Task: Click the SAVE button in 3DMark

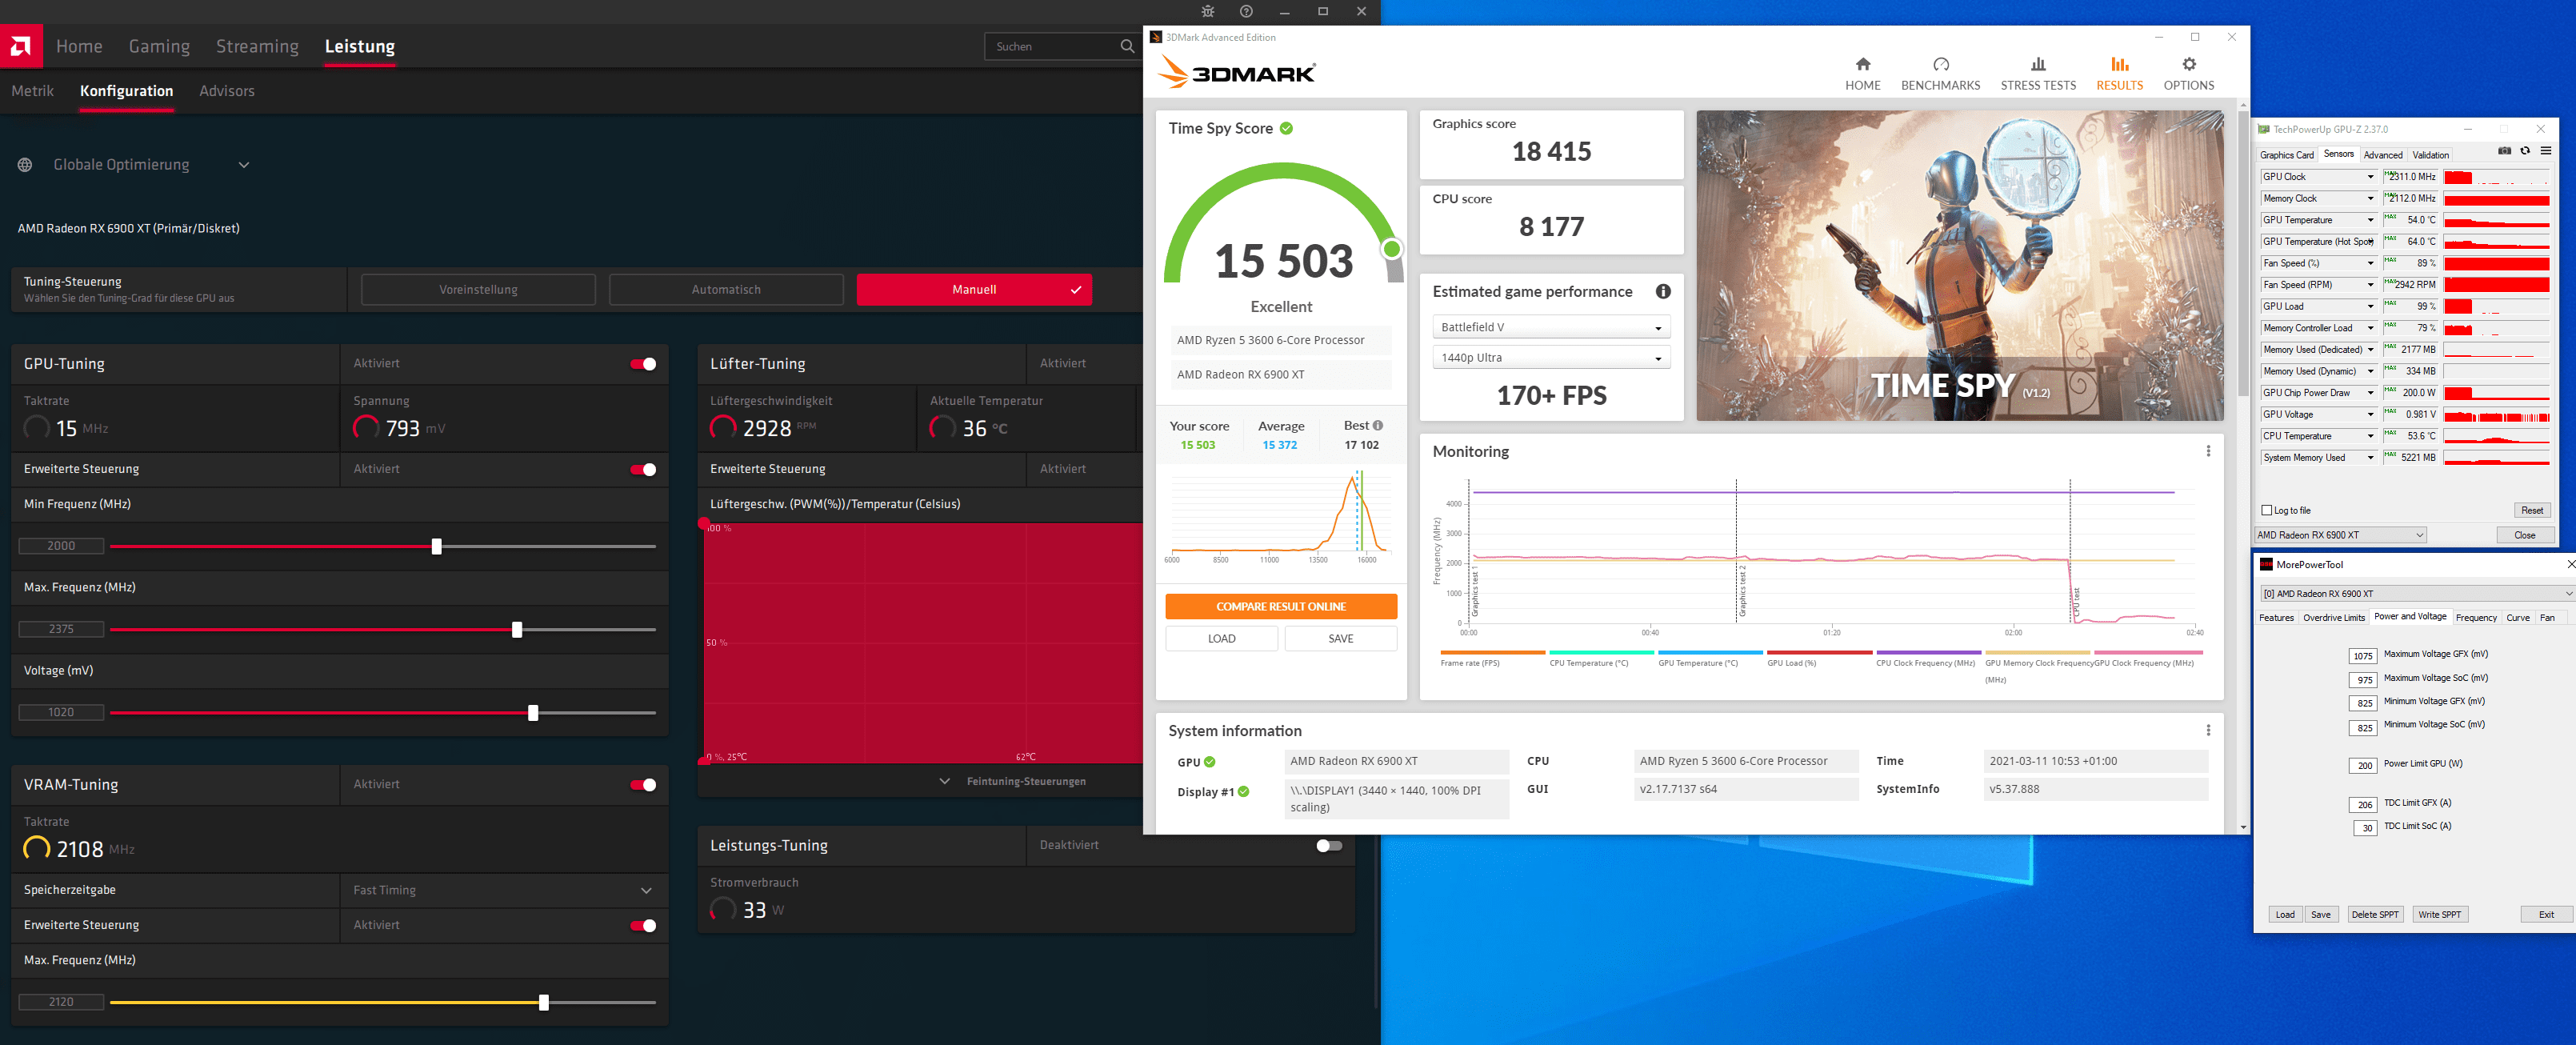Action: pos(1341,638)
